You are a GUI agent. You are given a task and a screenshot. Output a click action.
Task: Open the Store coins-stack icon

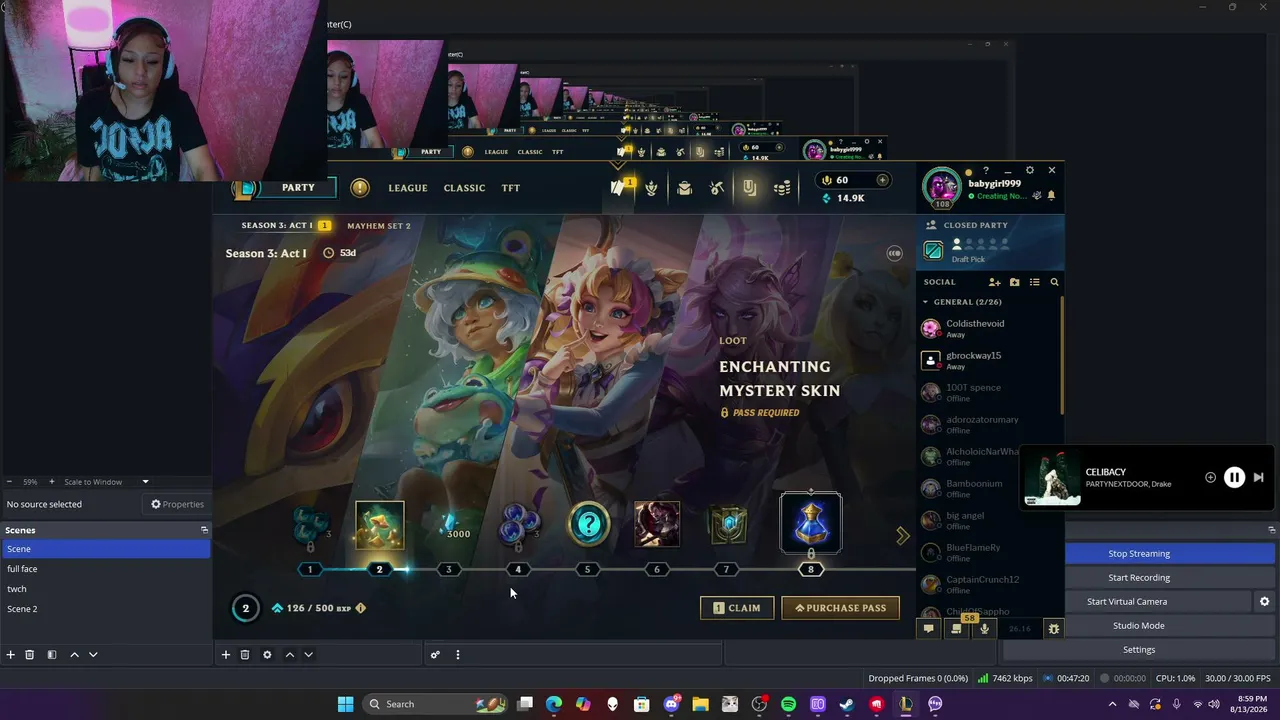click(x=782, y=188)
